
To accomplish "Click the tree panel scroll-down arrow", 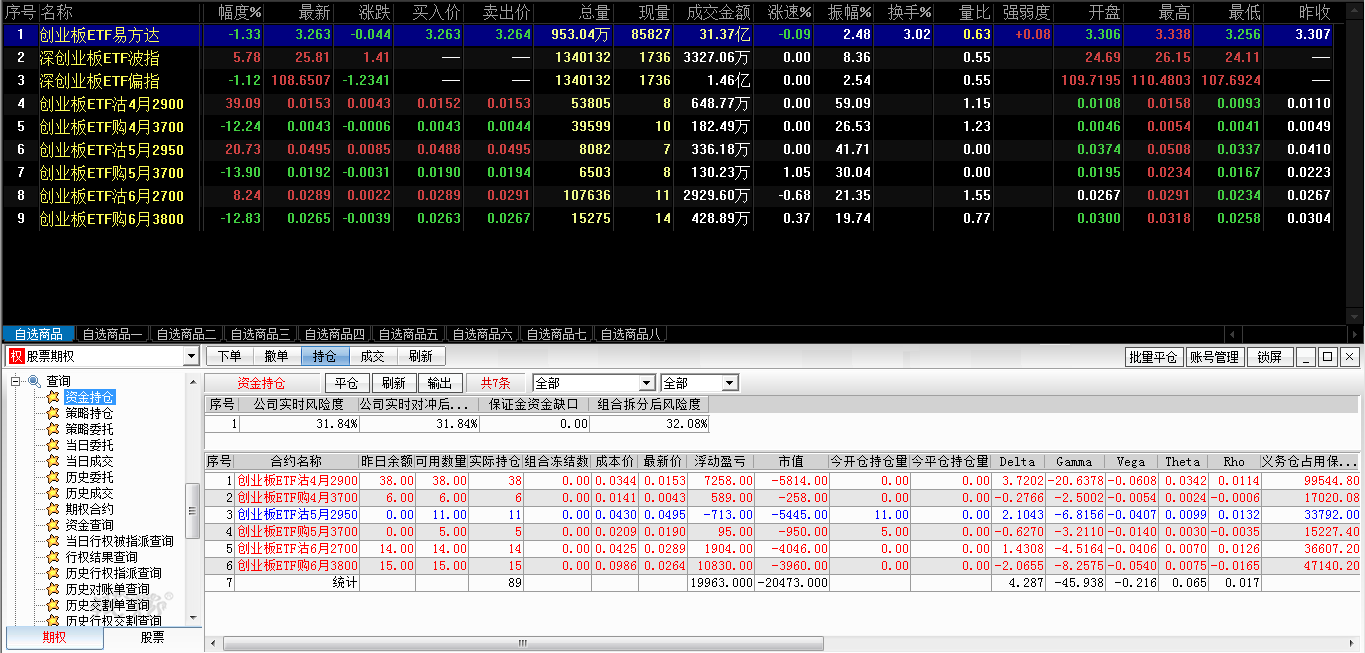I will (194, 620).
